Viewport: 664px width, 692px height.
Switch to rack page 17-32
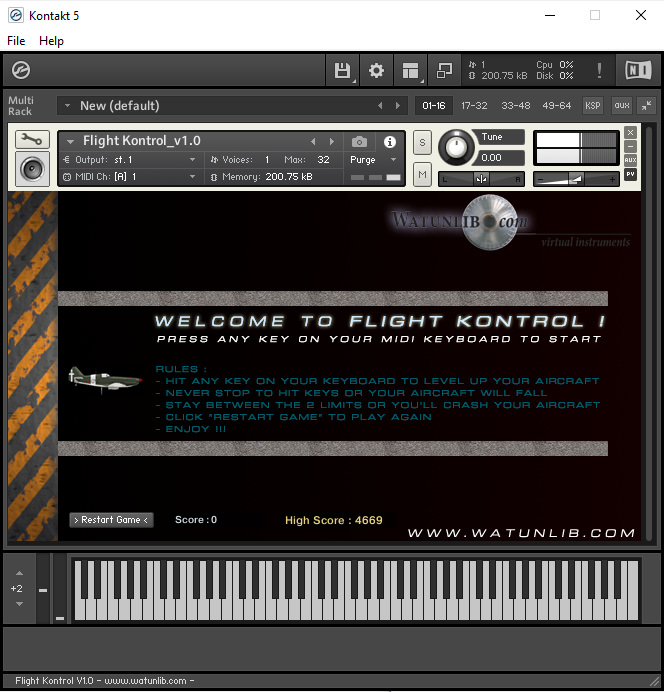point(474,105)
